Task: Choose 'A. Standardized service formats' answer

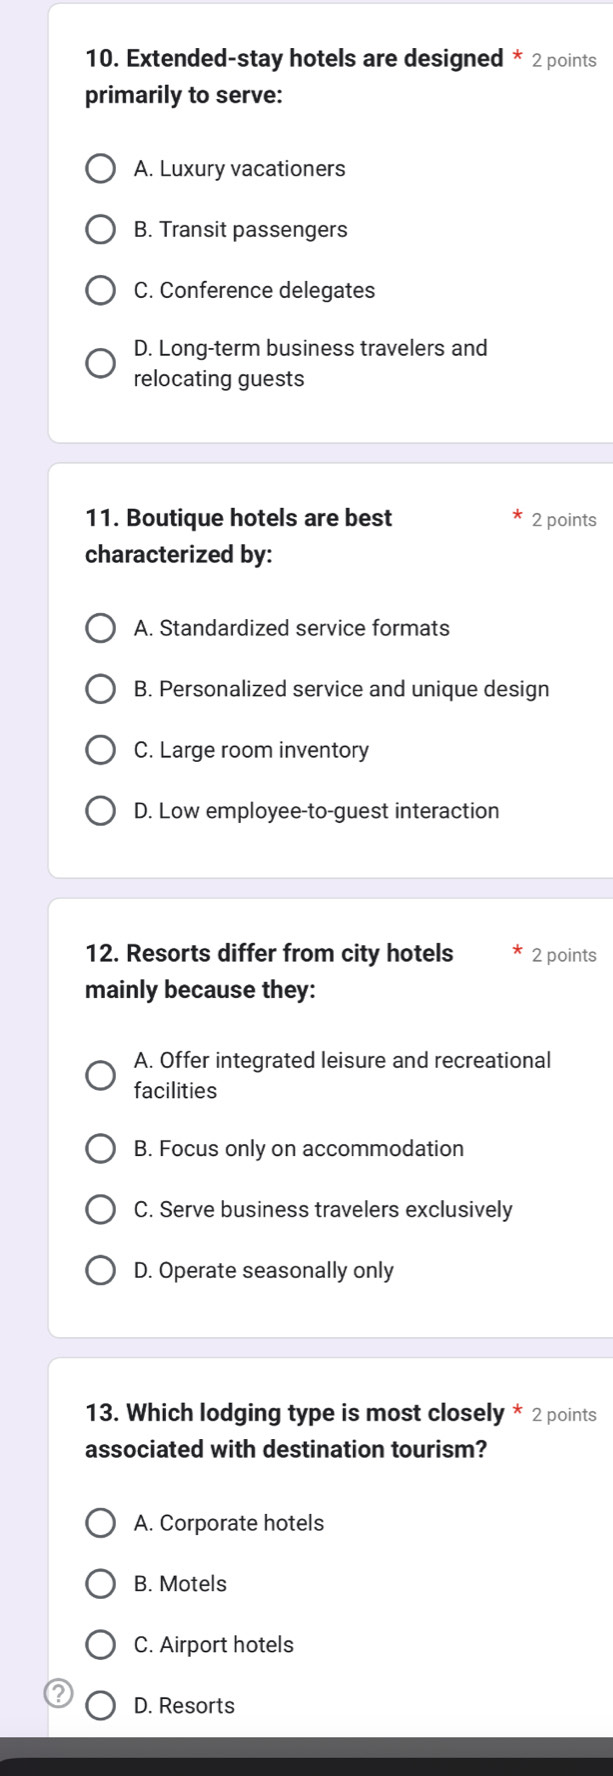Action: tap(100, 629)
